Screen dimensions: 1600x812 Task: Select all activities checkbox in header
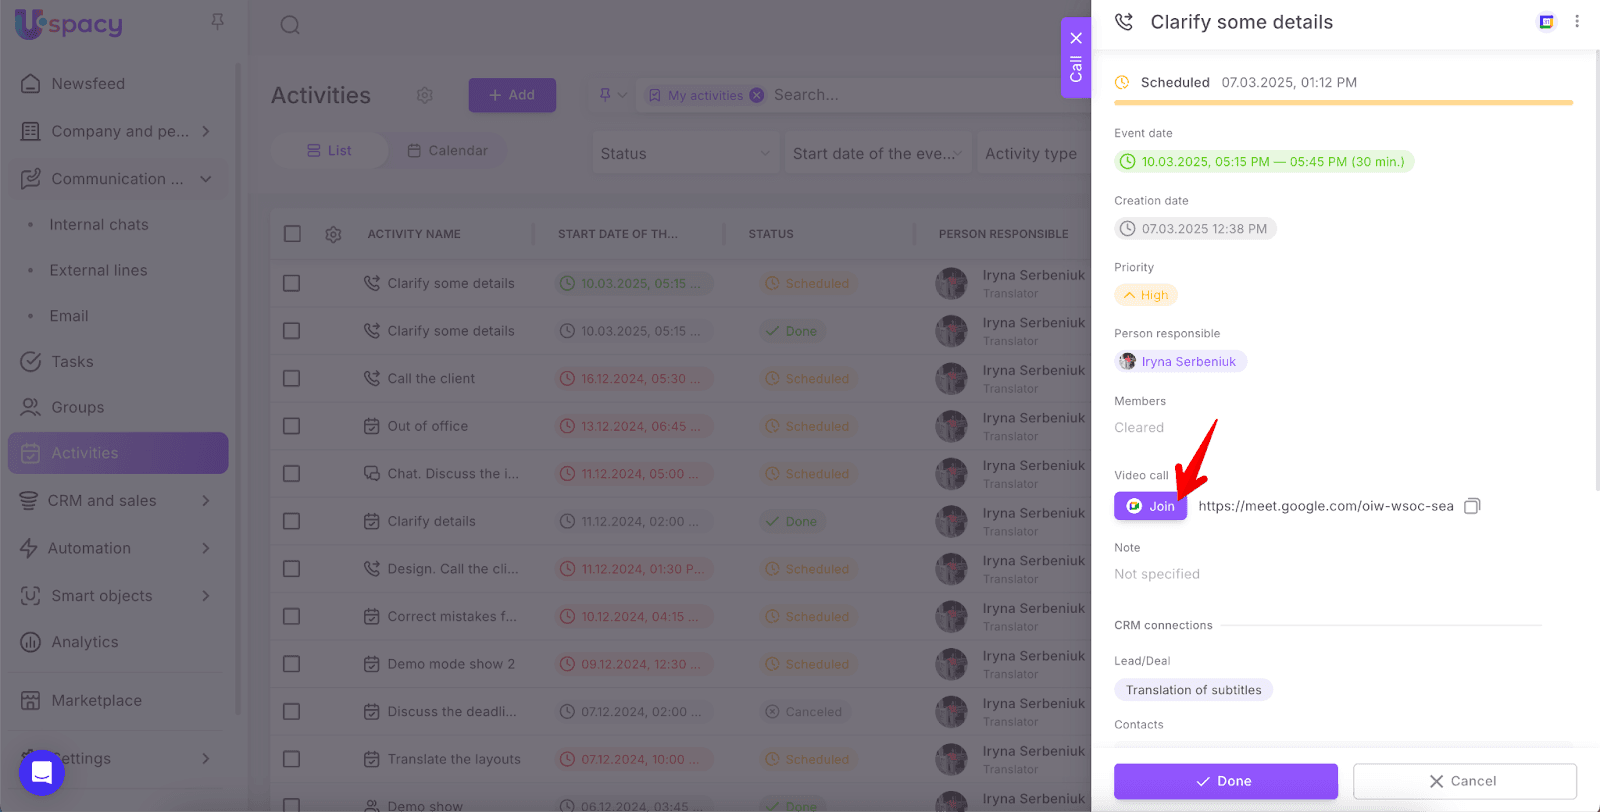click(292, 234)
